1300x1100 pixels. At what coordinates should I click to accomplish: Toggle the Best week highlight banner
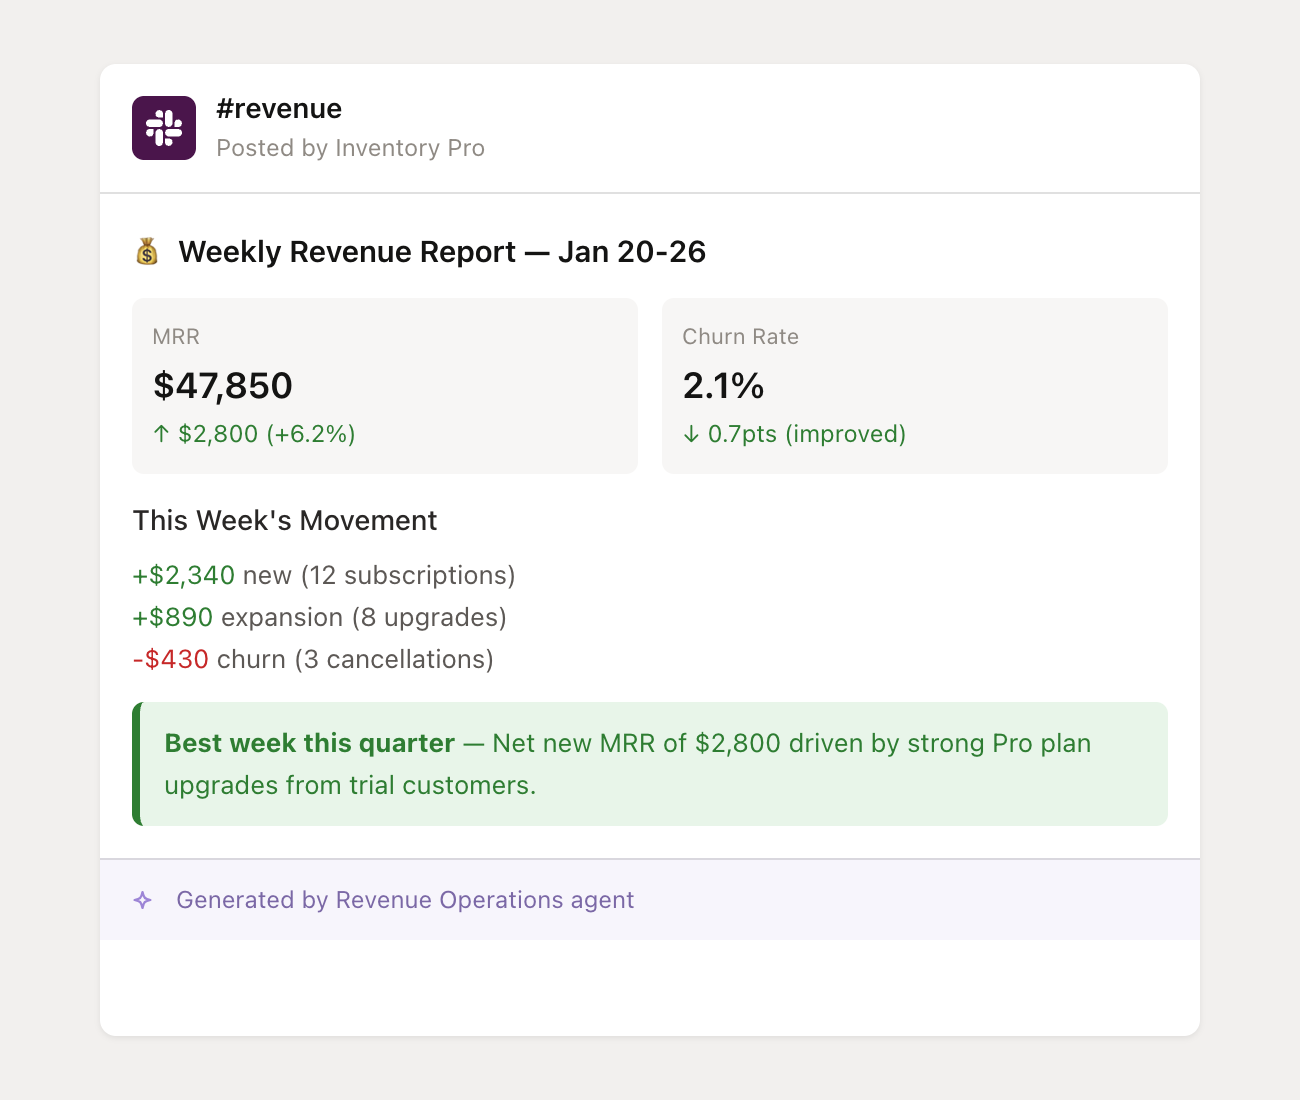click(650, 764)
